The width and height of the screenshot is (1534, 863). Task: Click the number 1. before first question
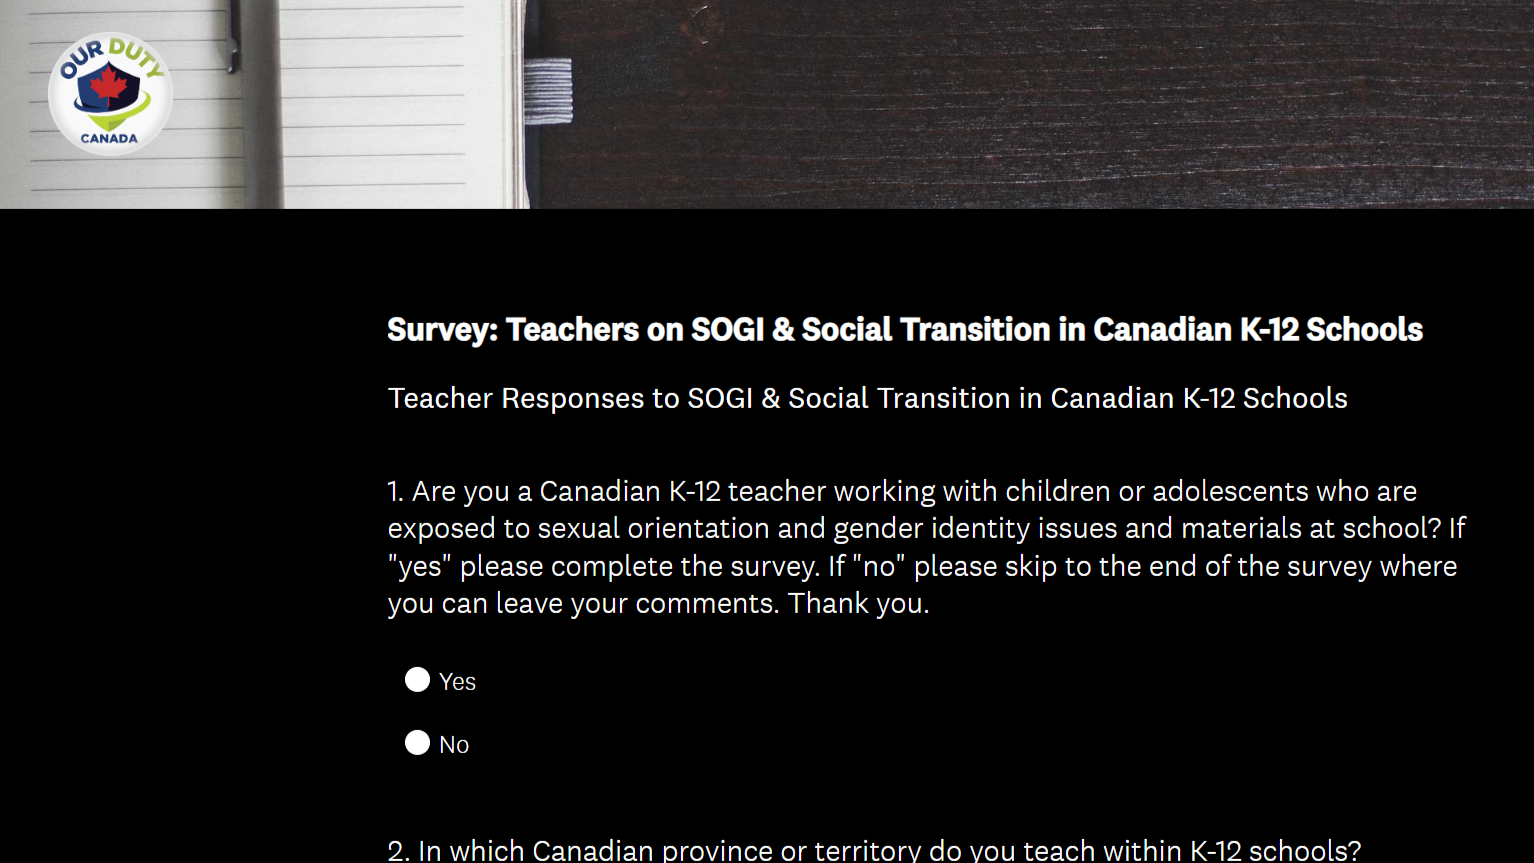point(396,491)
